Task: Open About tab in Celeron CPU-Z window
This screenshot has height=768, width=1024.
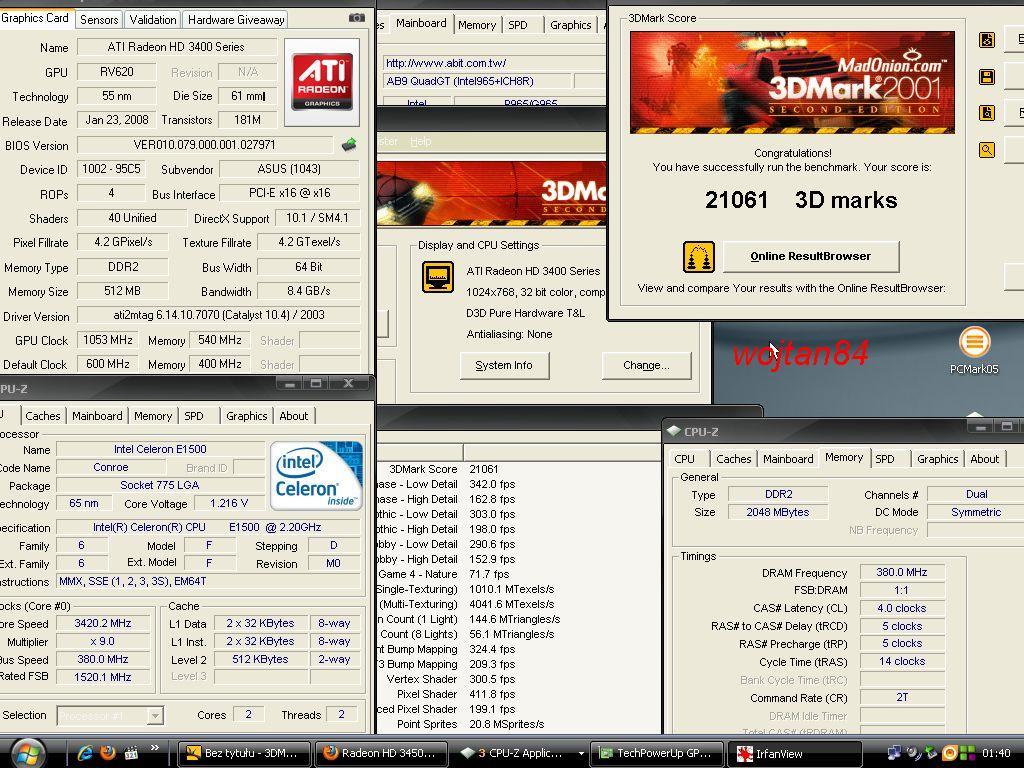Action: pos(294,416)
